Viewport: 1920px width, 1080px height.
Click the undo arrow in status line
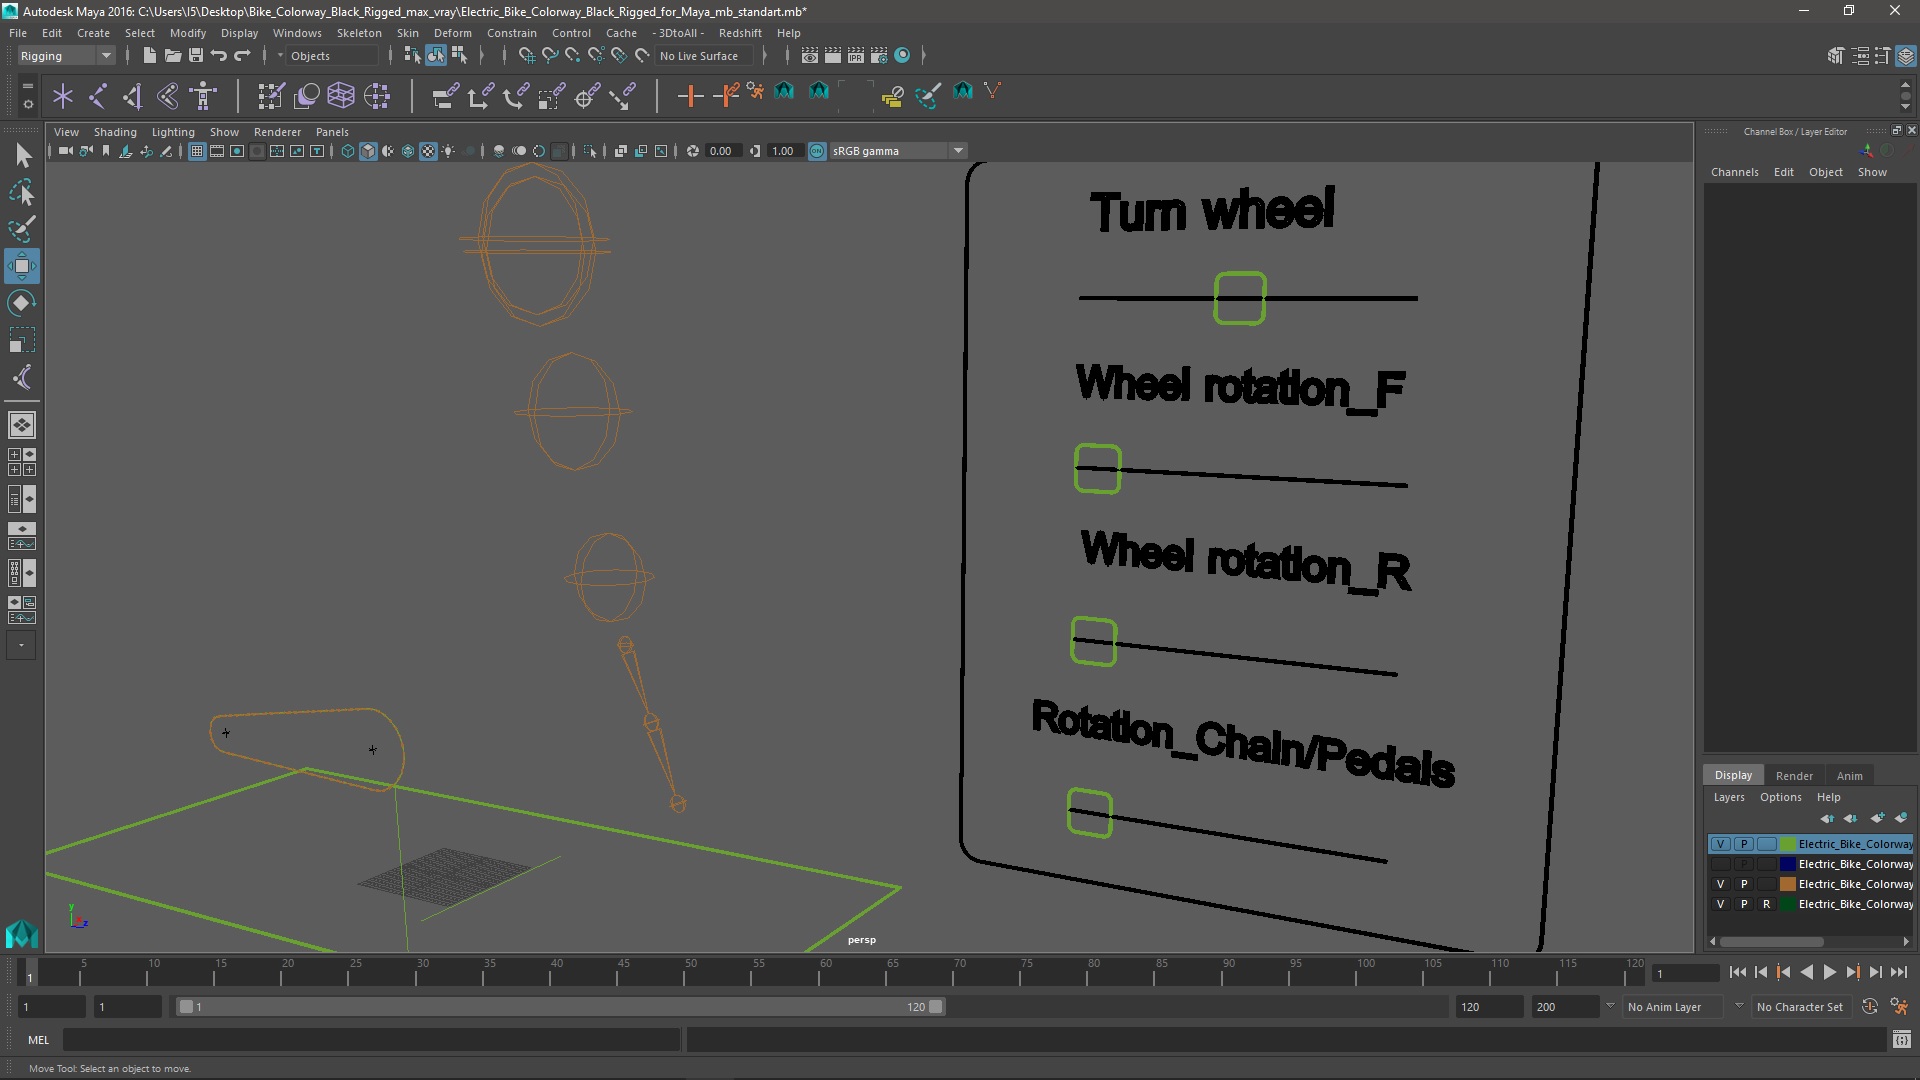point(219,56)
